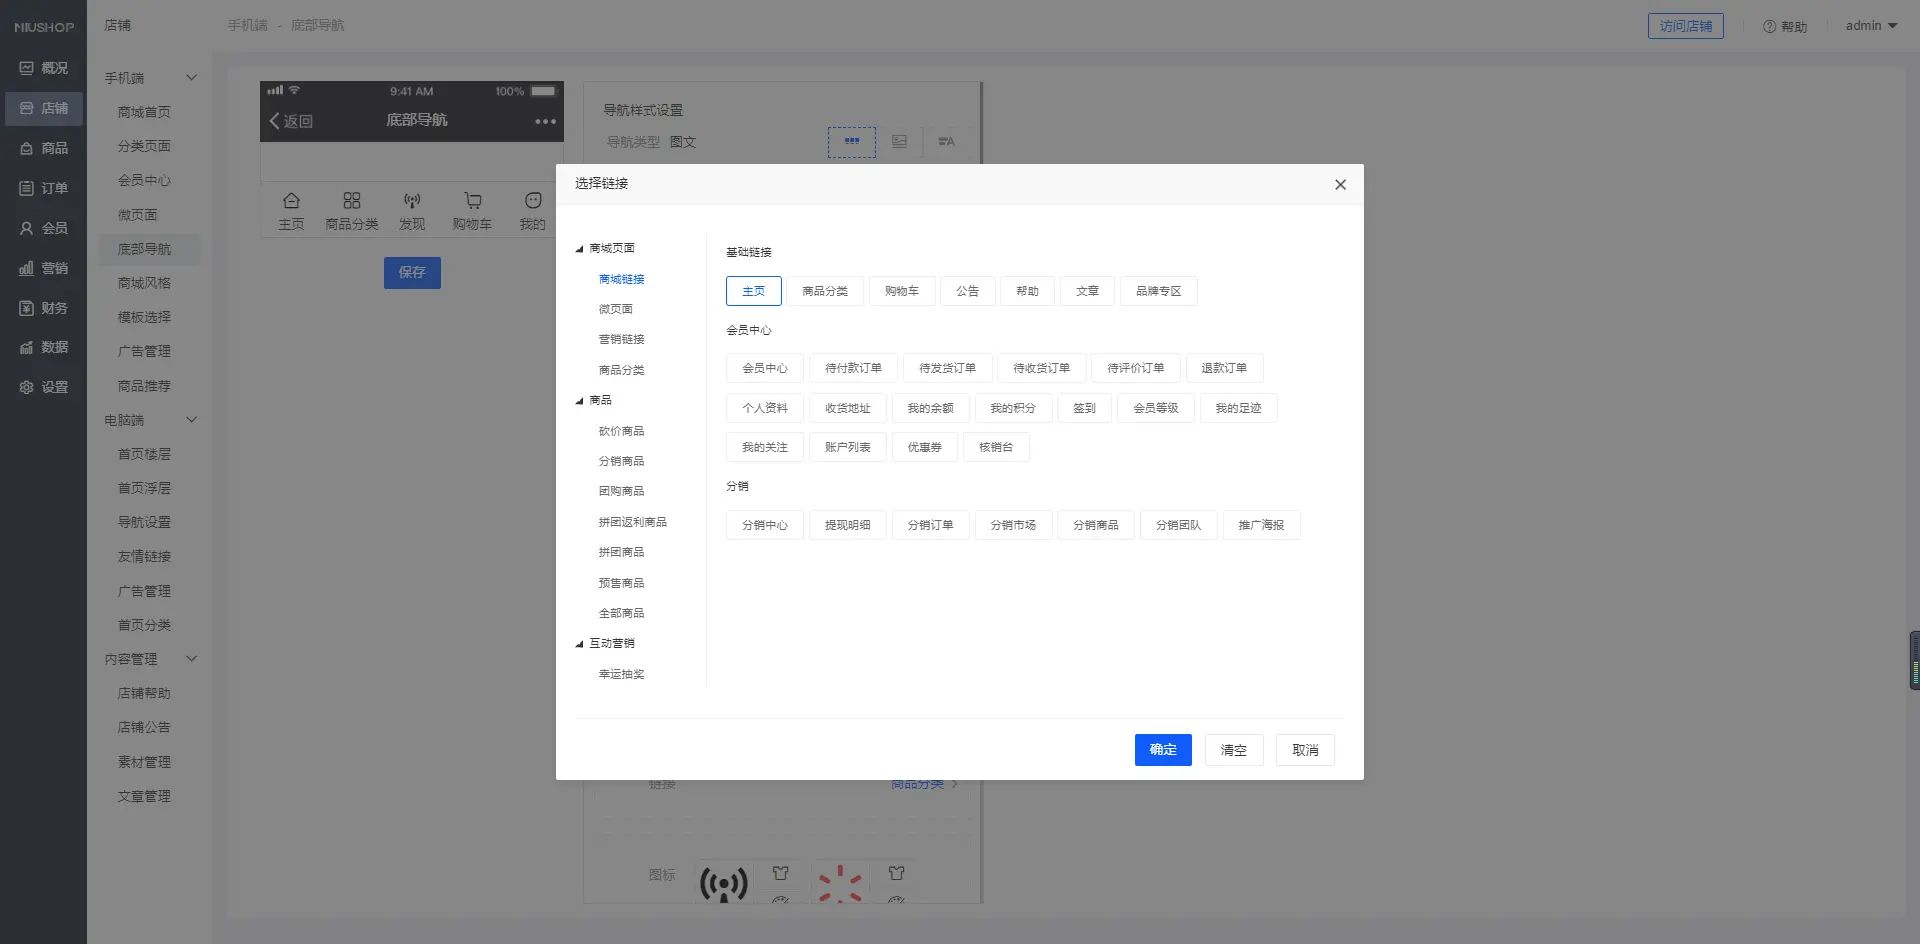Click the three-dot menu in phone header
The height and width of the screenshot is (944, 1920).
(545, 122)
